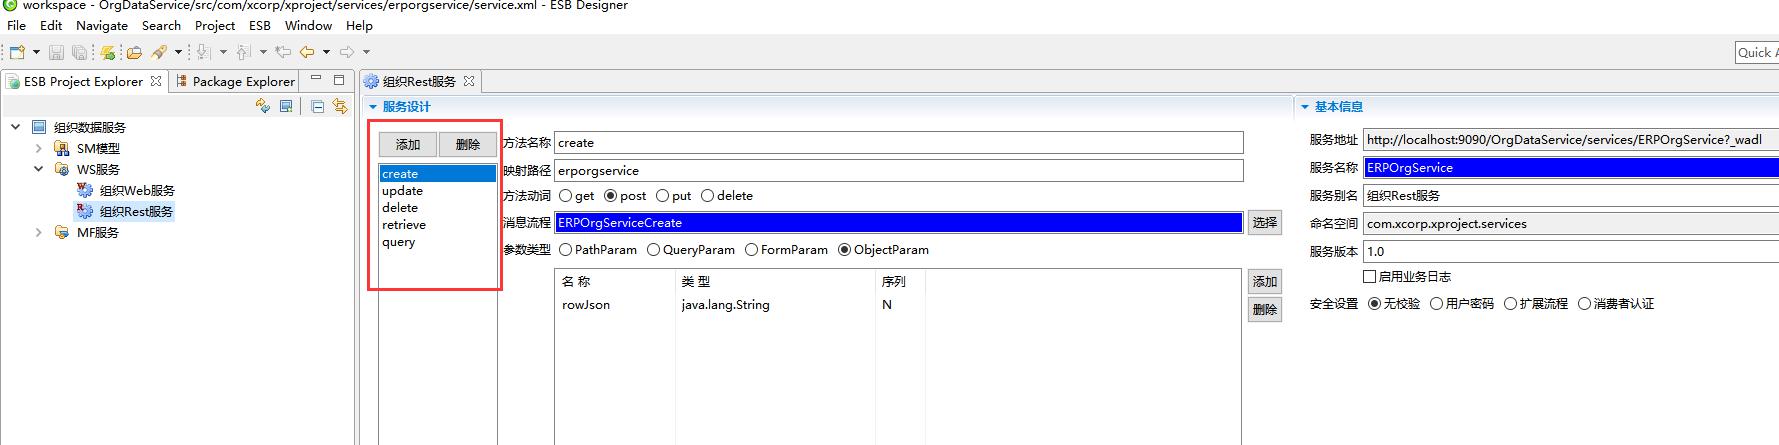Close the 组织Rest服务 editor tab
1779x445 pixels.
tap(468, 81)
